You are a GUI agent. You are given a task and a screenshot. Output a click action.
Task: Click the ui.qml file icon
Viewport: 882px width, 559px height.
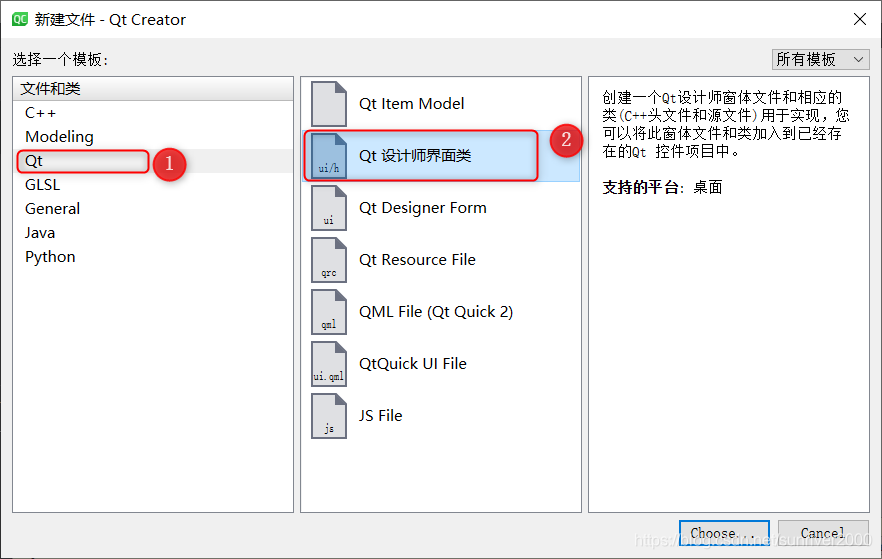[328, 364]
